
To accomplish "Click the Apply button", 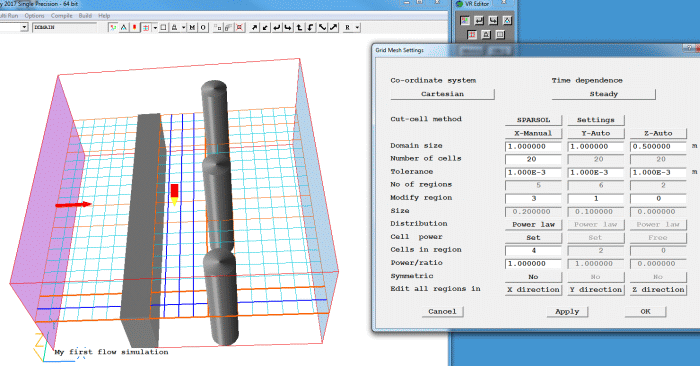I will click(x=567, y=312).
